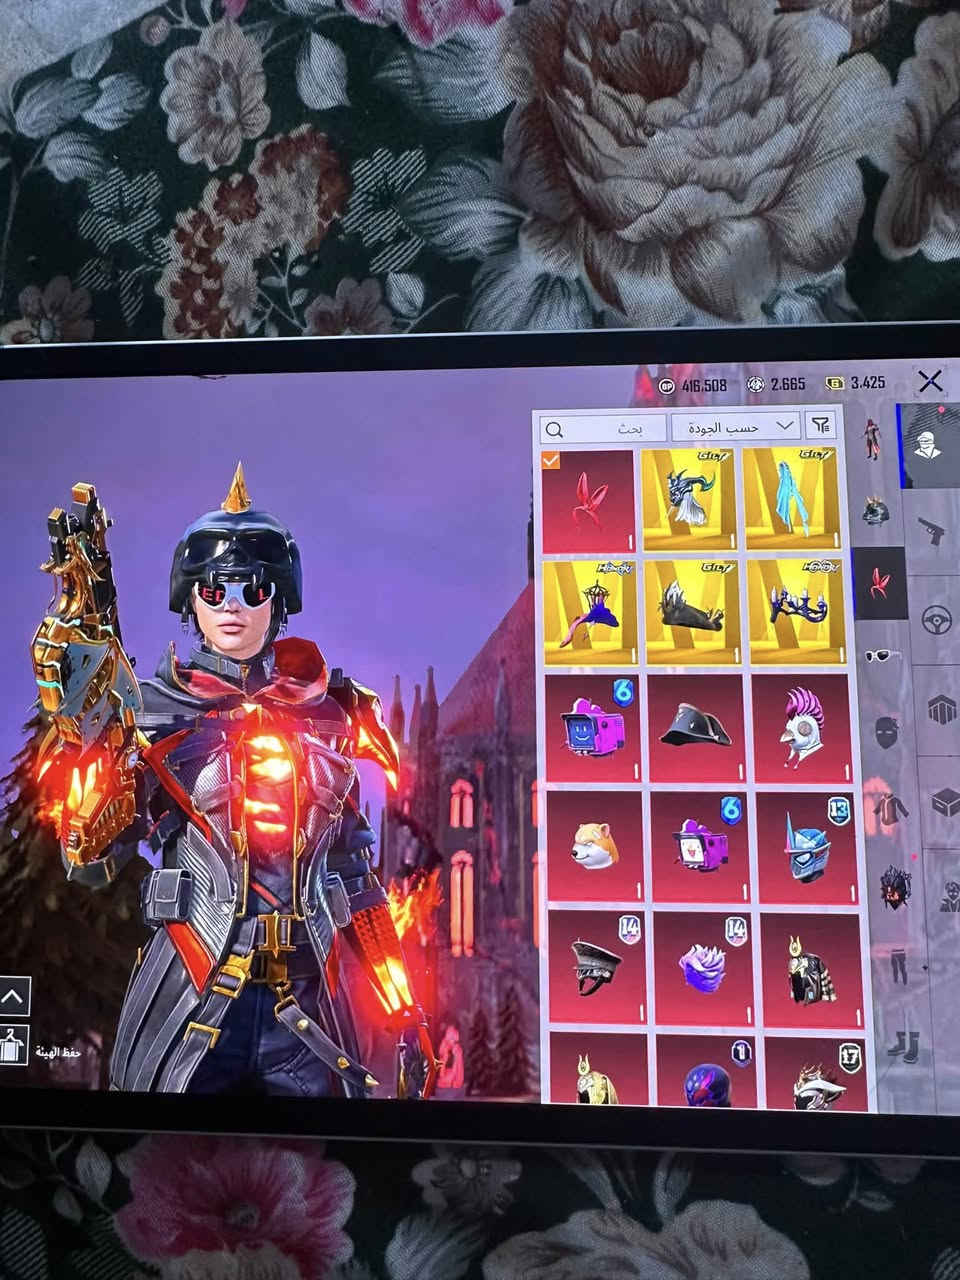960x1280 pixels.
Task: Select the white winged helmet with badge 17
Action: [817, 1075]
